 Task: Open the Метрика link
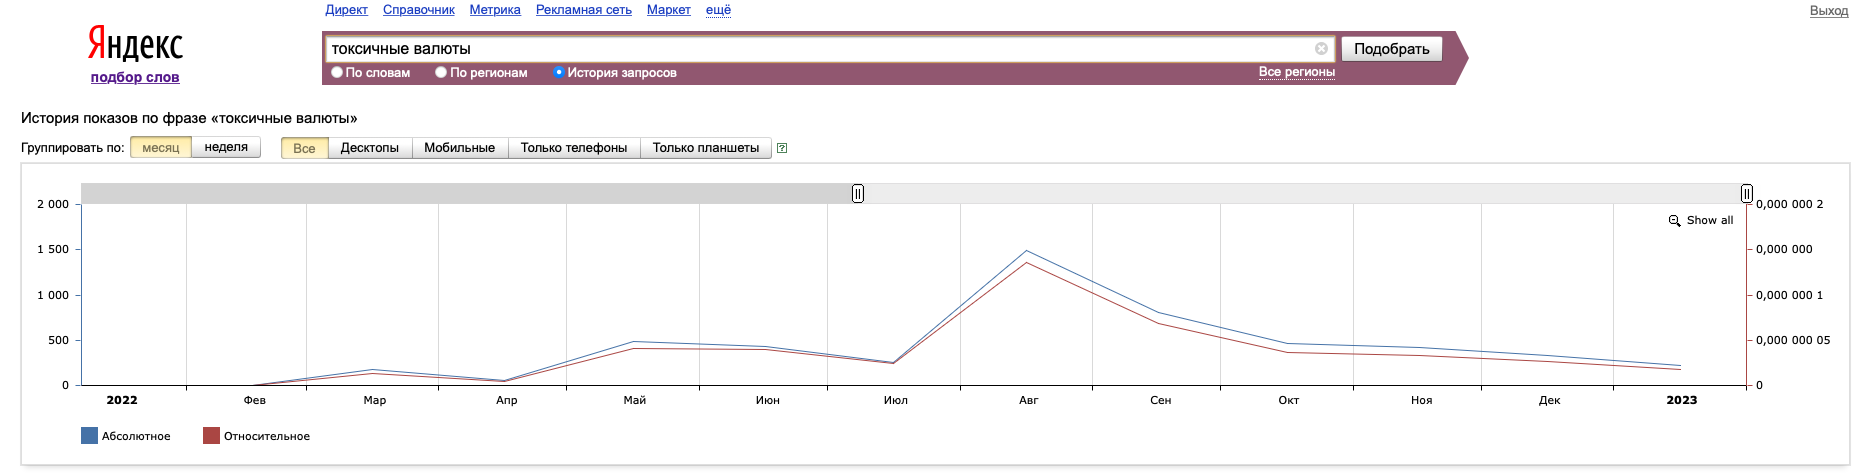pos(495,10)
